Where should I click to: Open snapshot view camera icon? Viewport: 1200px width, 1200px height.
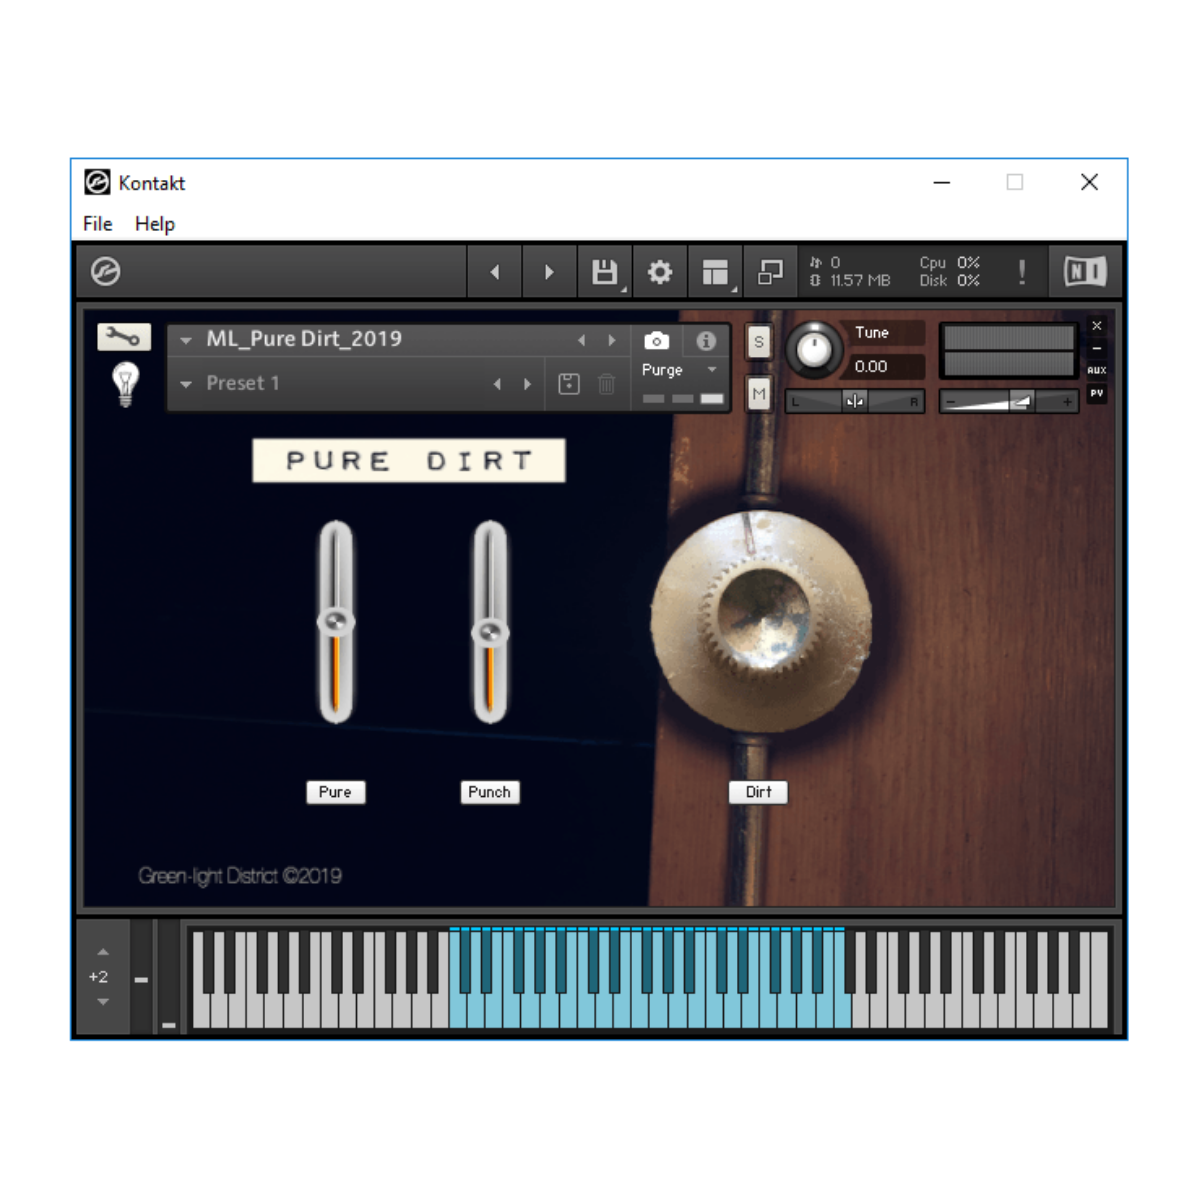click(x=656, y=341)
